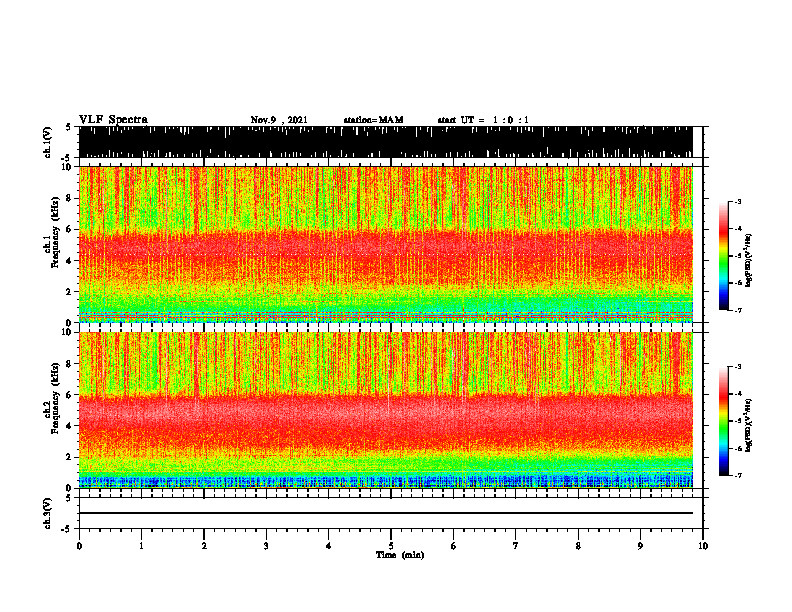792x612 pixels.
Task: Click the "VLF Spectra" title text
Action: (113, 119)
